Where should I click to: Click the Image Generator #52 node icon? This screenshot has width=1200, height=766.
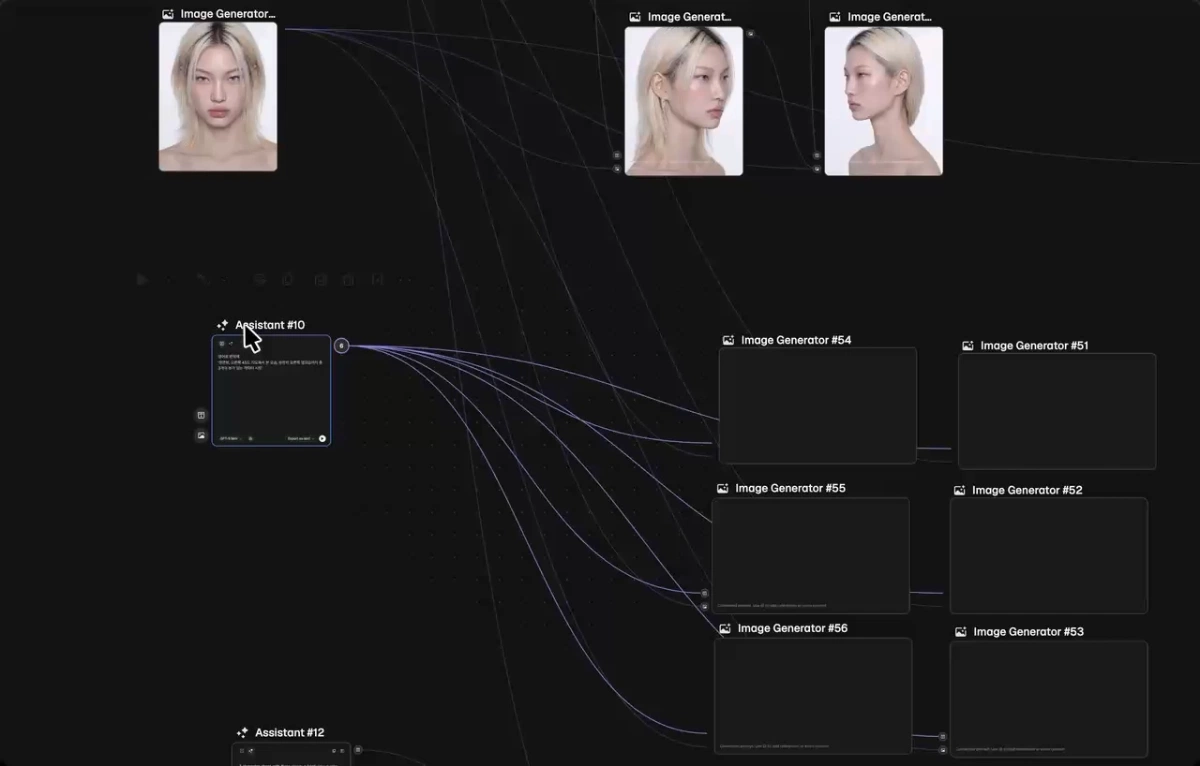[x=960, y=490]
